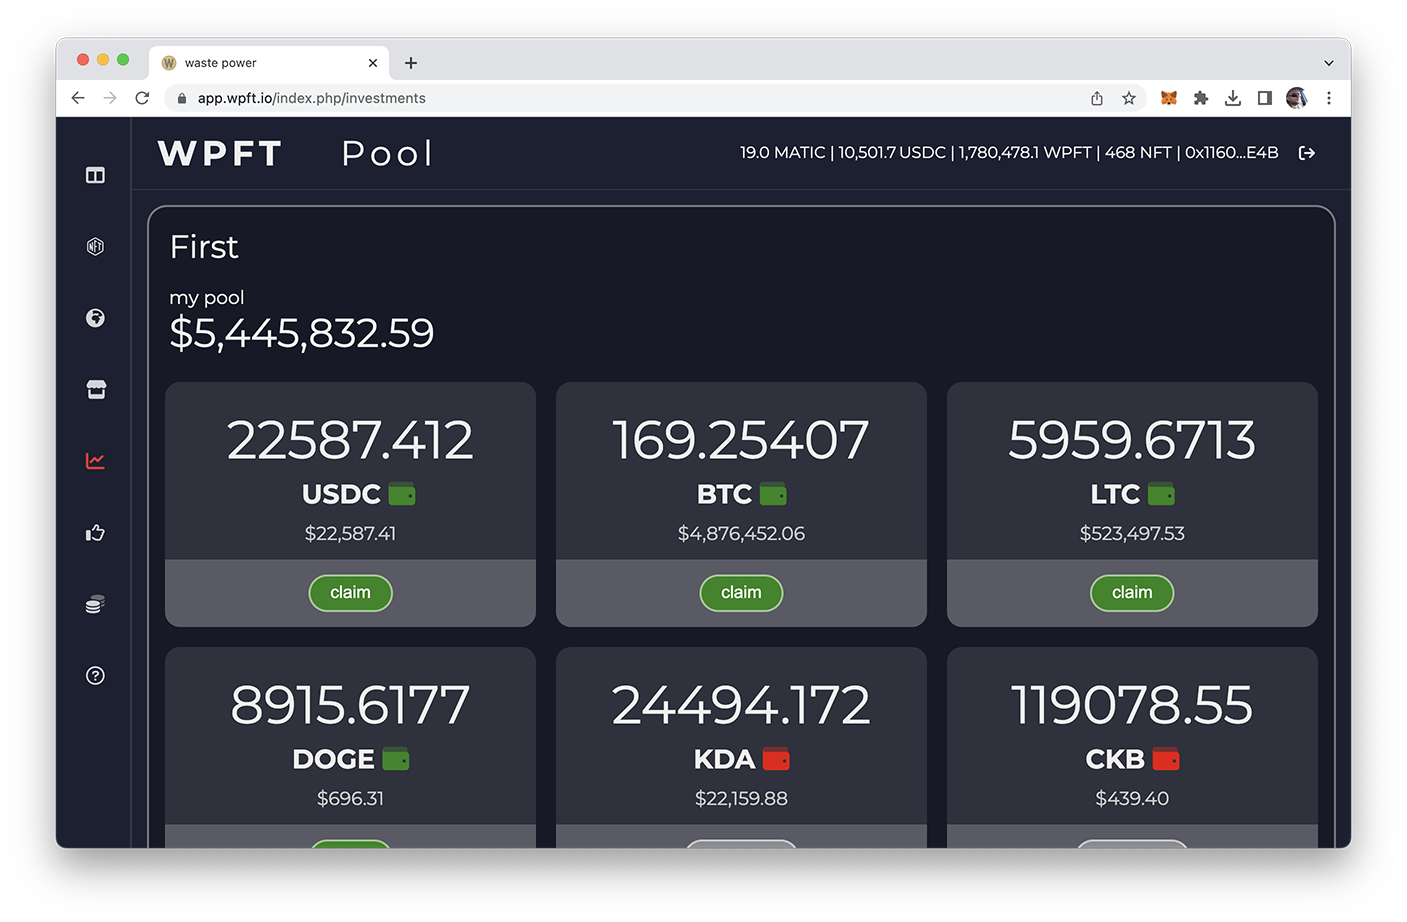Click the Pool page heading
Image resolution: width=1407 pixels, height=922 pixels.
click(x=388, y=153)
